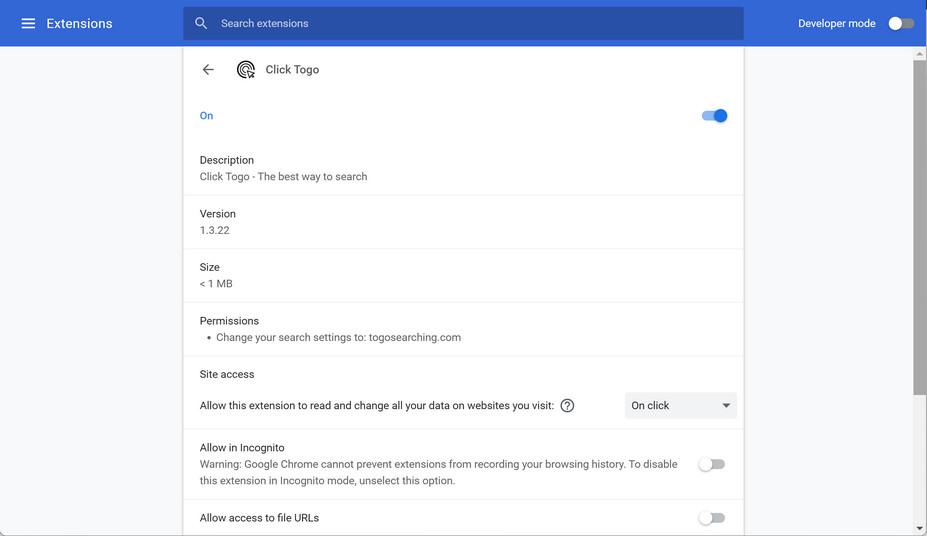The width and height of the screenshot is (927, 536).
Task: Click the back arrow to extensions list
Action: point(208,70)
